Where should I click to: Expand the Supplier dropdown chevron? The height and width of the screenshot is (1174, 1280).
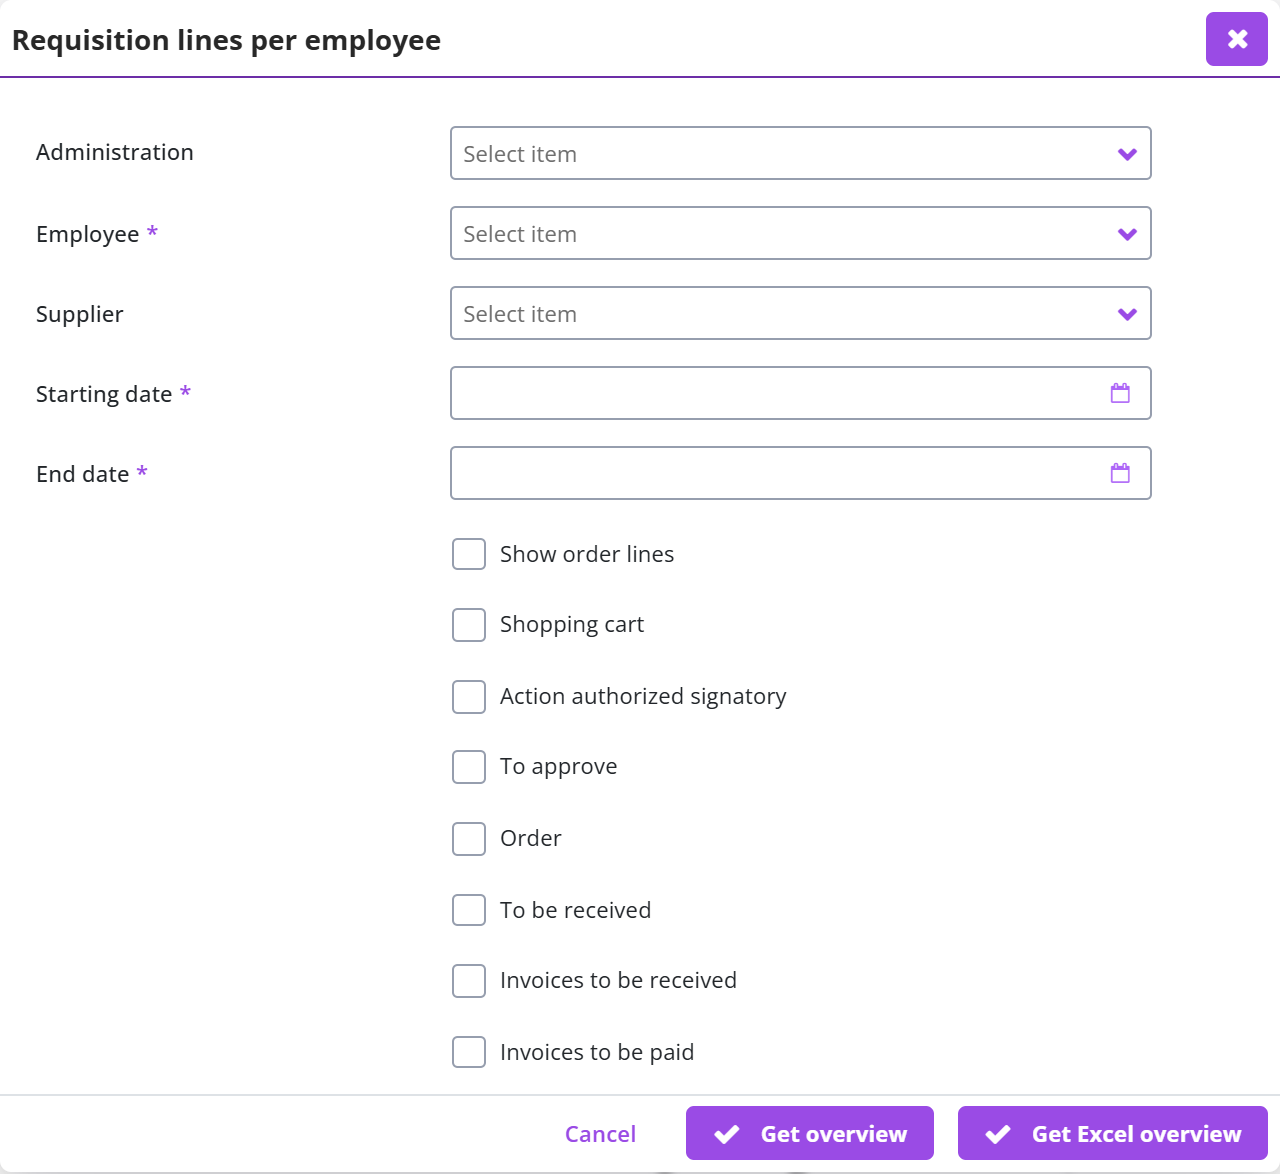click(x=1127, y=314)
